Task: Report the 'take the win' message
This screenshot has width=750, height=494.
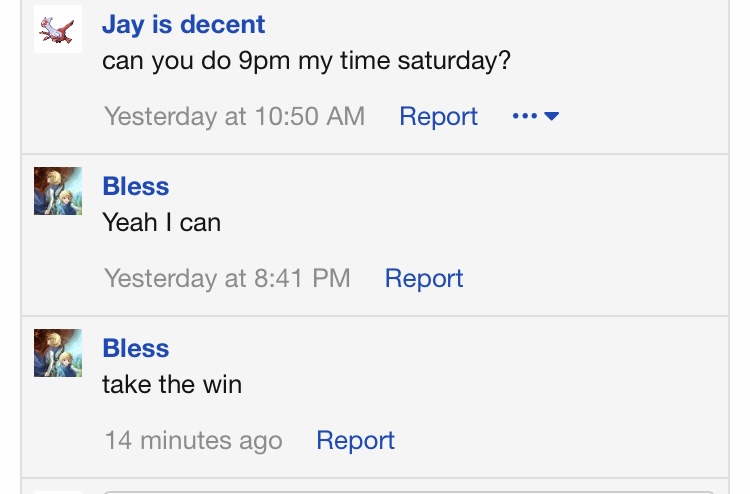Action: pos(356,440)
